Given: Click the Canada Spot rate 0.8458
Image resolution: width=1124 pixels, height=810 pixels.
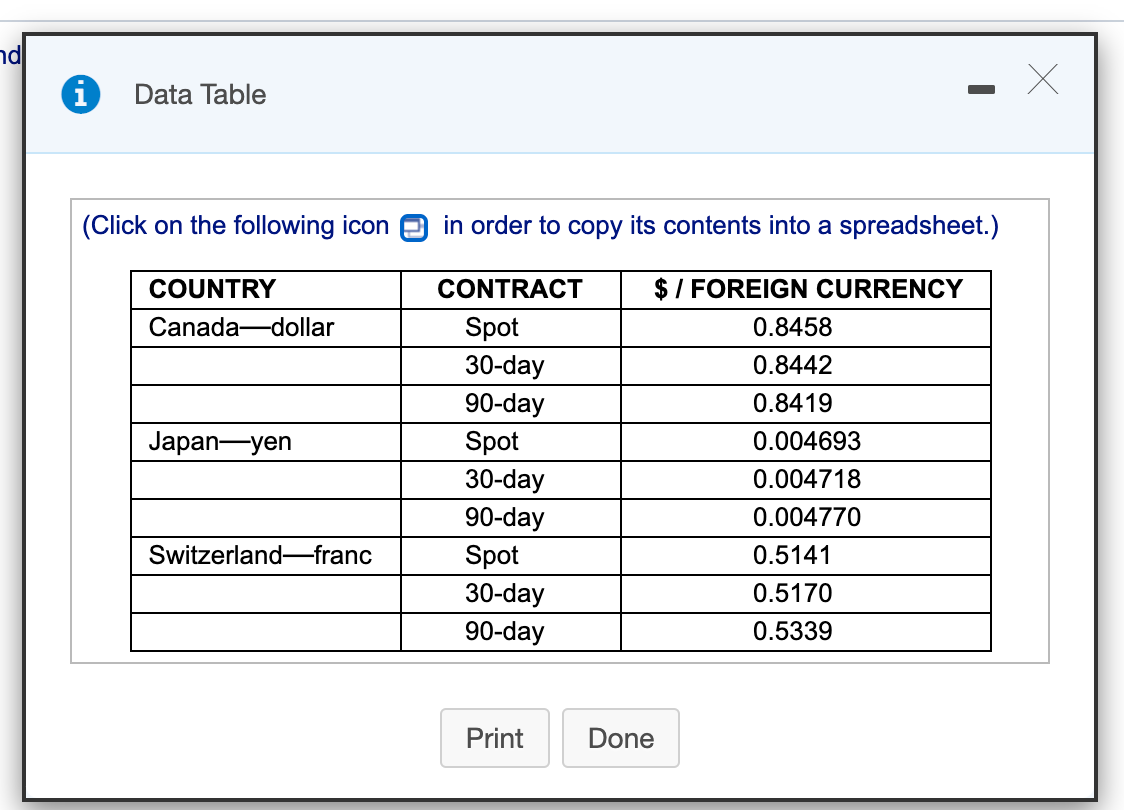Looking at the screenshot, I should point(792,328).
